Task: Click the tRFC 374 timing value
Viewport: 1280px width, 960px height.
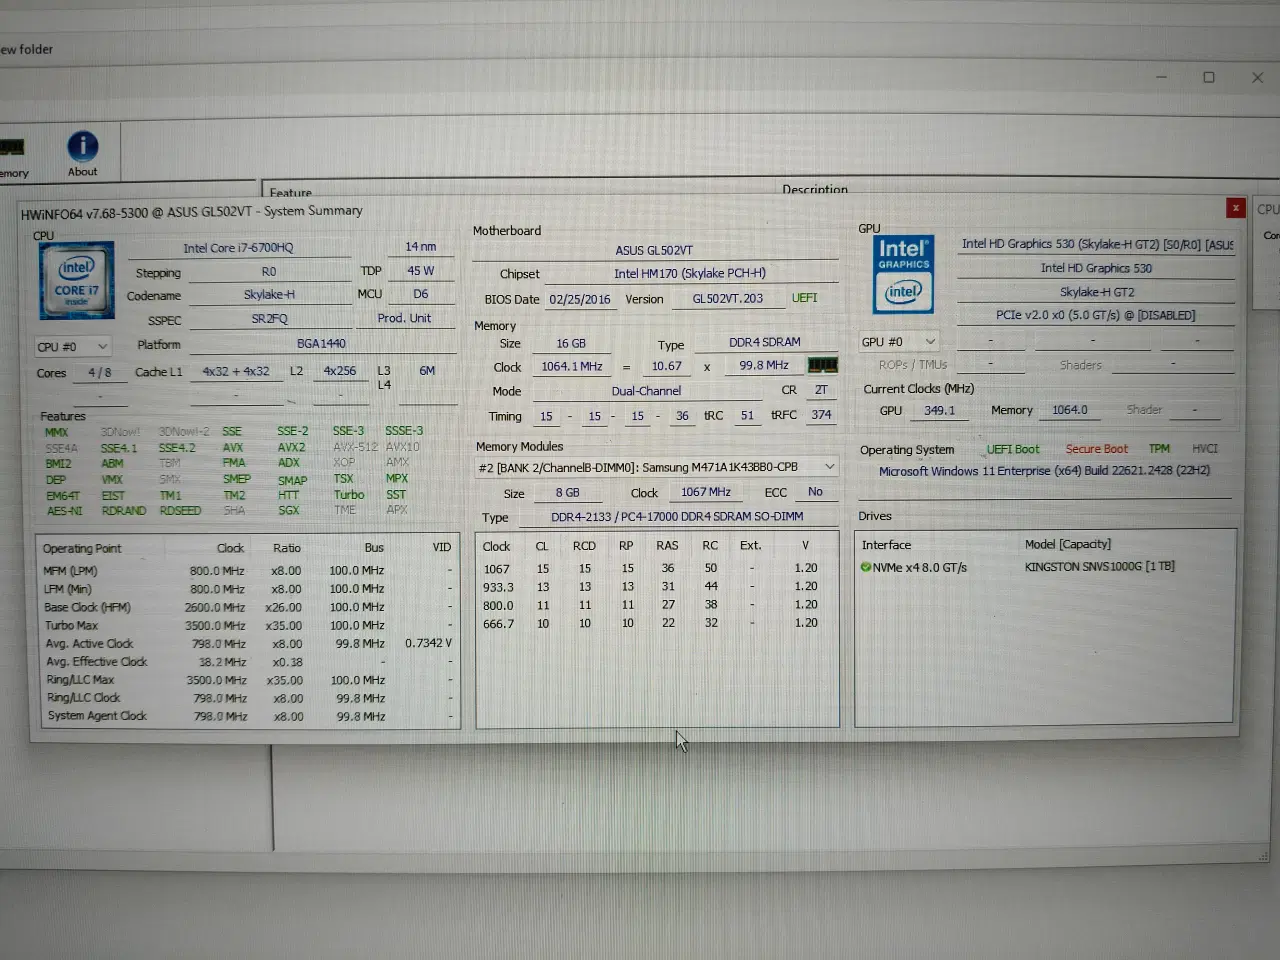Action: point(821,414)
